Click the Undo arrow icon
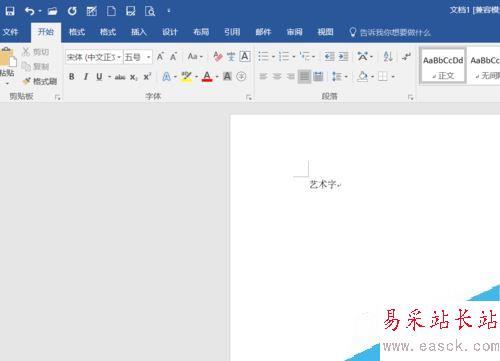500x361 pixels. pyautogui.click(x=29, y=11)
